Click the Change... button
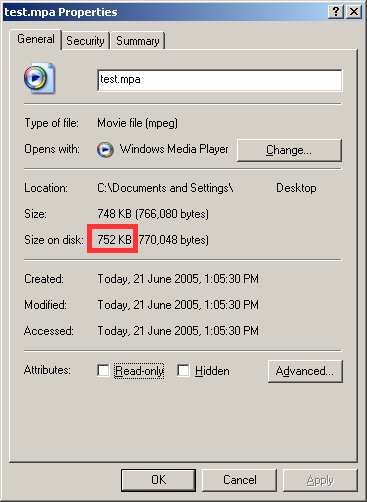This screenshot has width=367, height=502. click(x=289, y=150)
